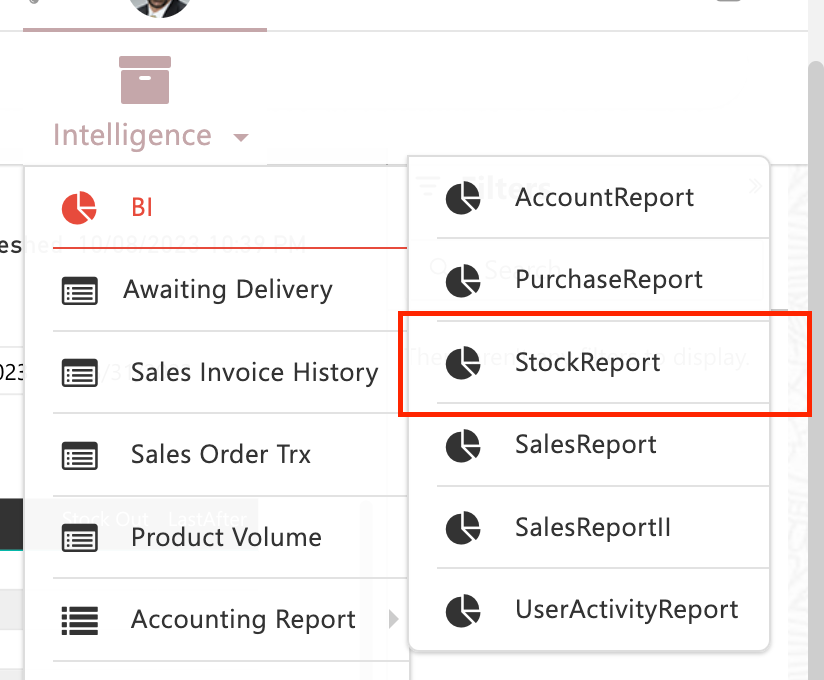The width and height of the screenshot is (824, 680).
Task: Open Sales Order Trx menu item
Action: [x=221, y=455]
